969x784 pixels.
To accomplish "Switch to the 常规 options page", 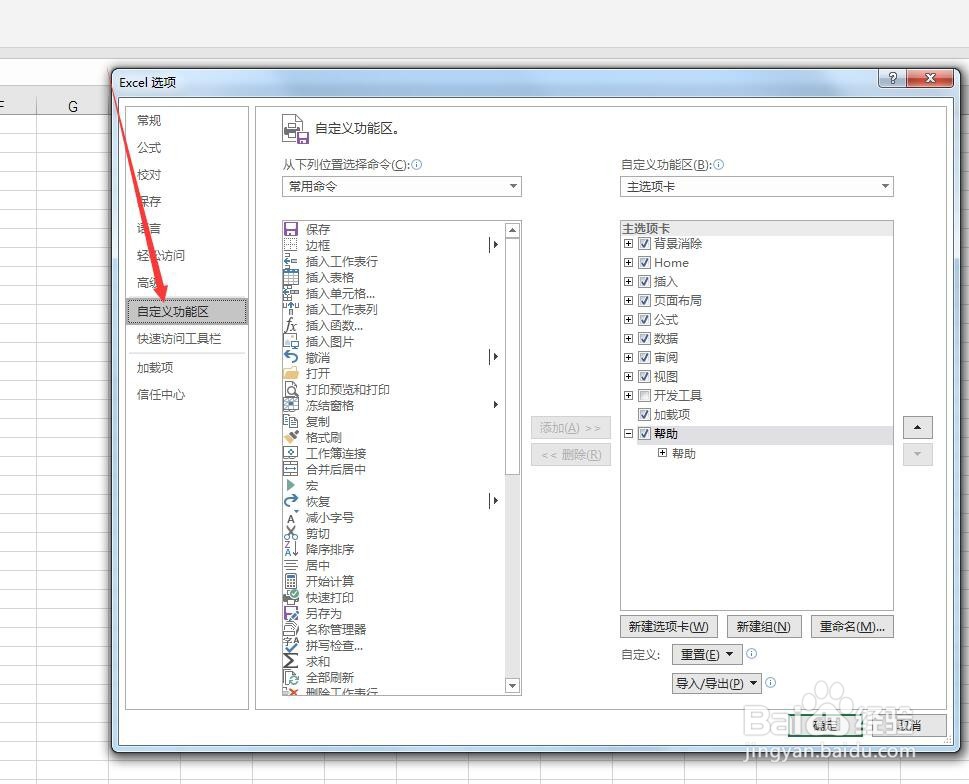I will pyautogui.click(x=149, y=120).
